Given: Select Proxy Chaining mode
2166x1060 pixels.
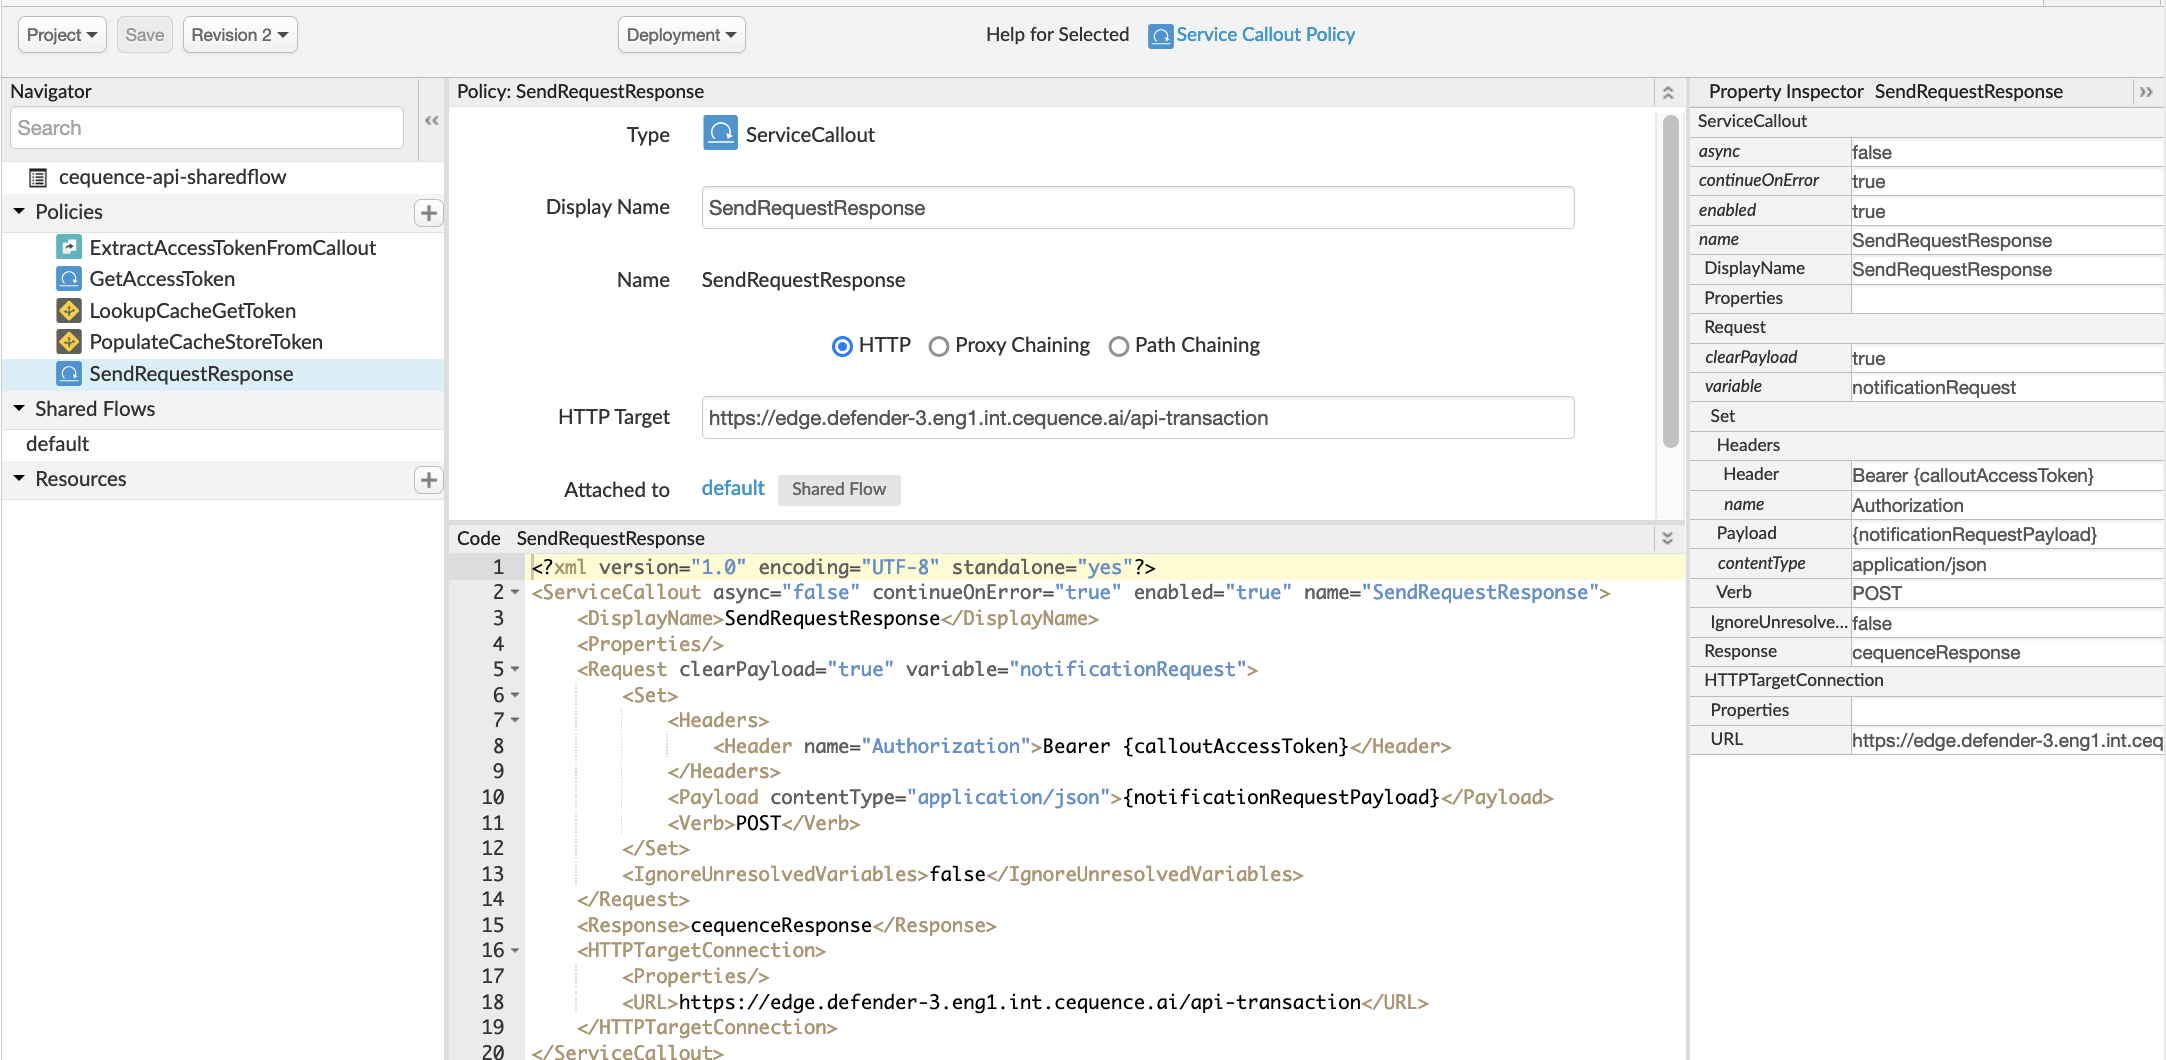Looking at the screenshot, I should point(939,346).
